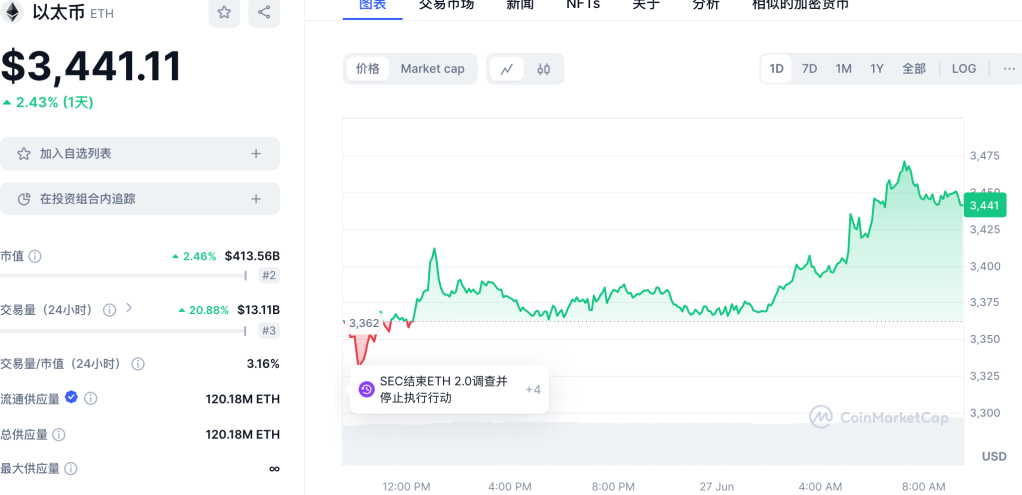Screen dimensions: 1022x495
Task: Click the verified badge beside 流通供应量
Action: coord(71,398)
